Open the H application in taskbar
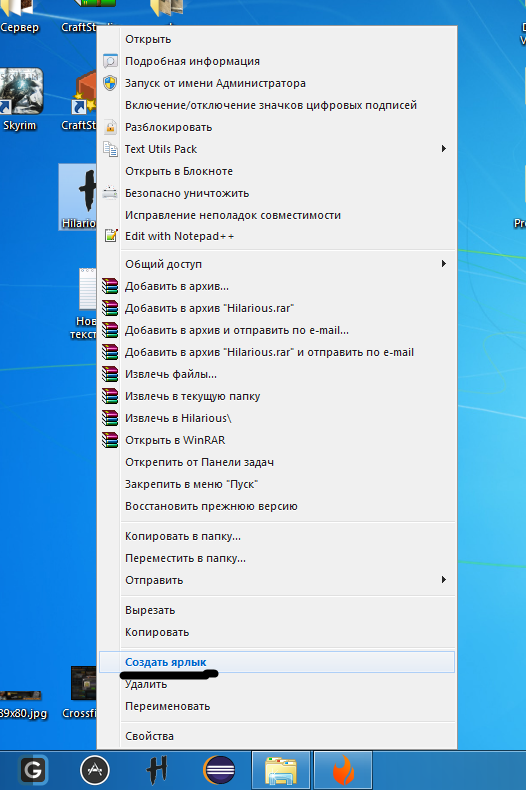This screenshot has height=790, width=526. [157, 770]
